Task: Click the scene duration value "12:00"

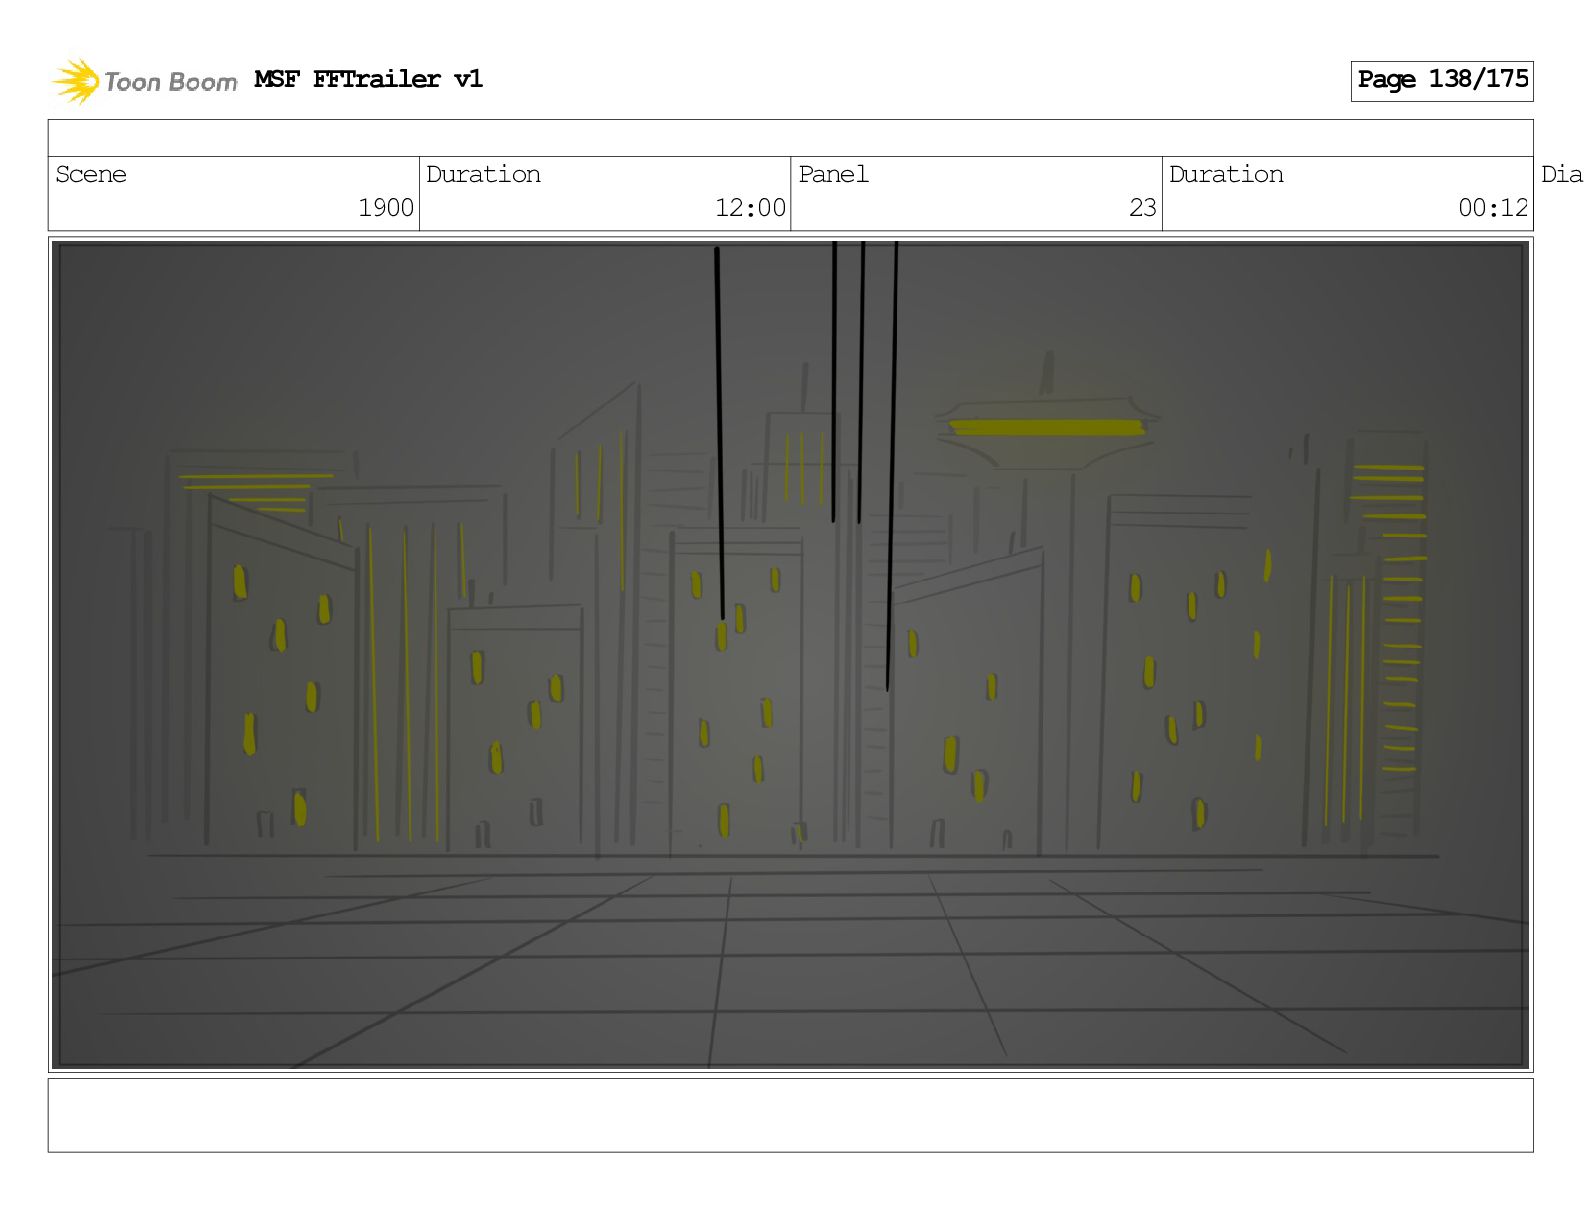Action: 750,208
